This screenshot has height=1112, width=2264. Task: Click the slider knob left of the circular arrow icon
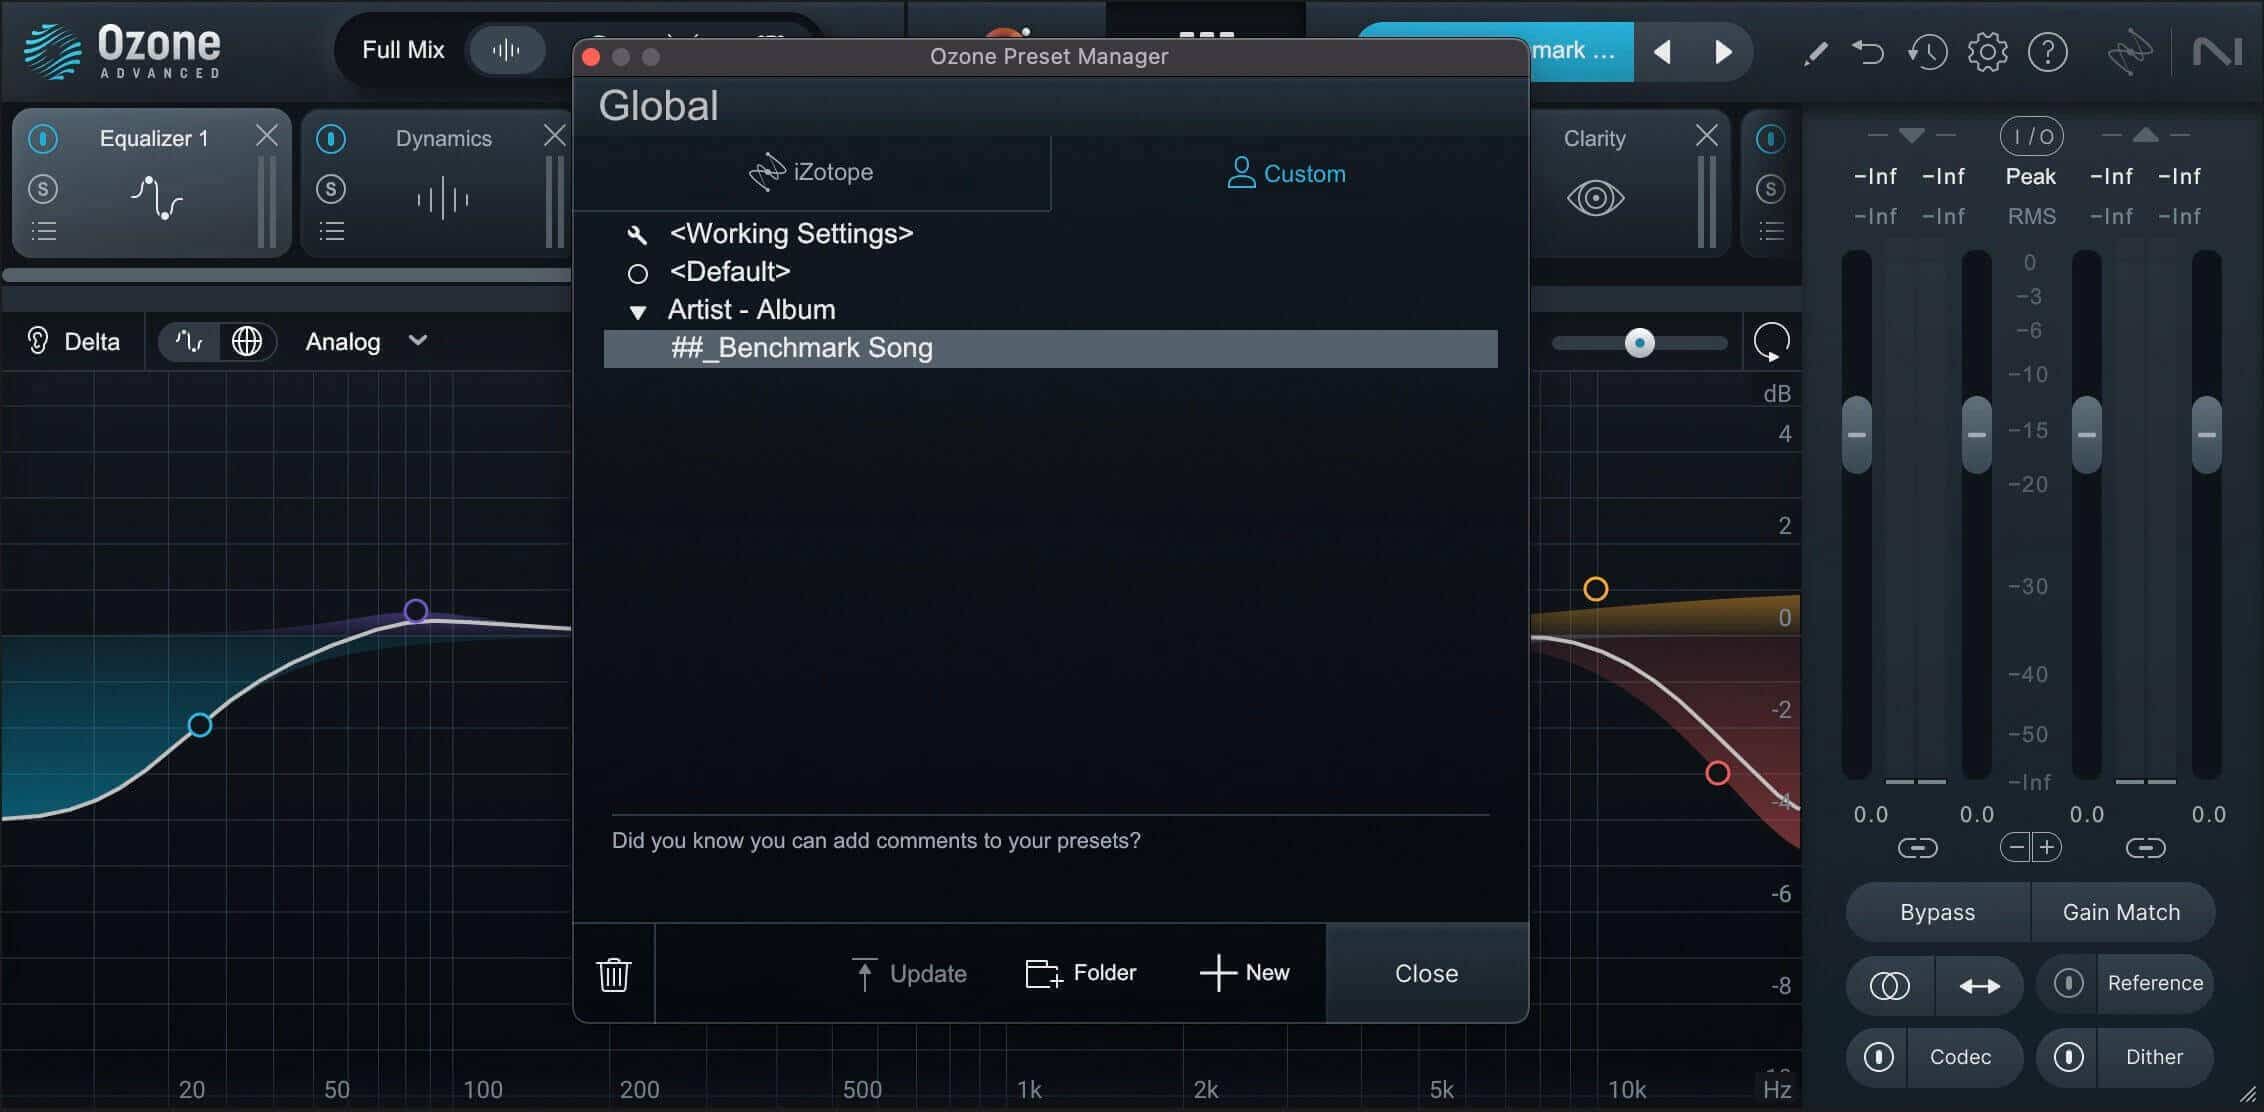pyautogui.click(x=1640, y=343)
